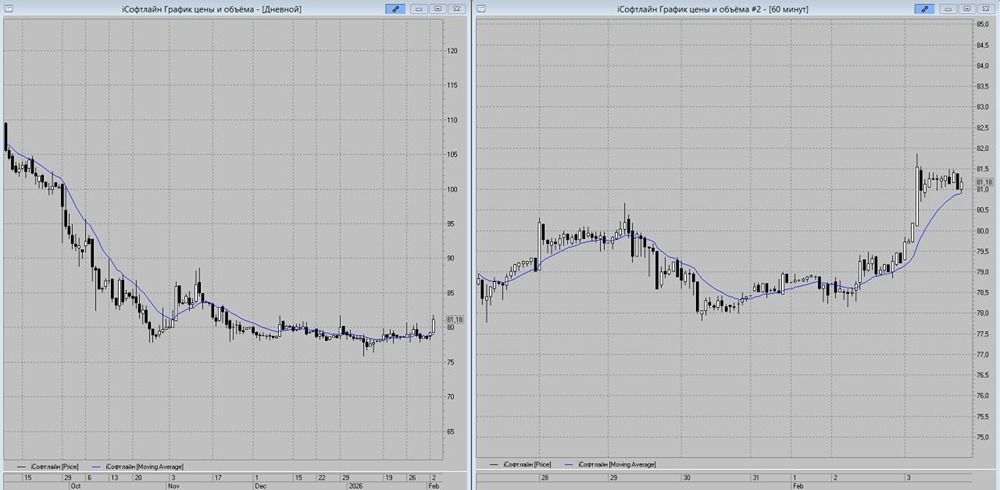
Task: Click the 84.0 level on hourly price axis
Action: click(983, 66)
